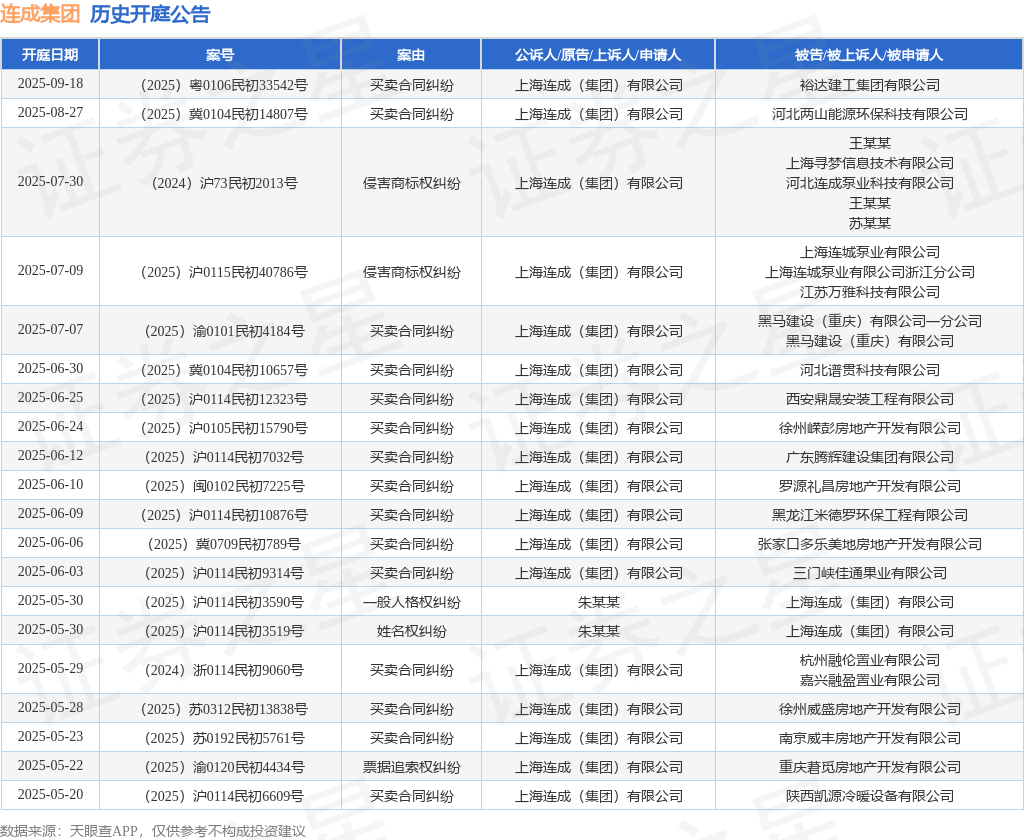Image resolution: width=1024 pixels, height=840 pixels.
Task: Select date cell 2025-06-09
Action: pos(50,513)
